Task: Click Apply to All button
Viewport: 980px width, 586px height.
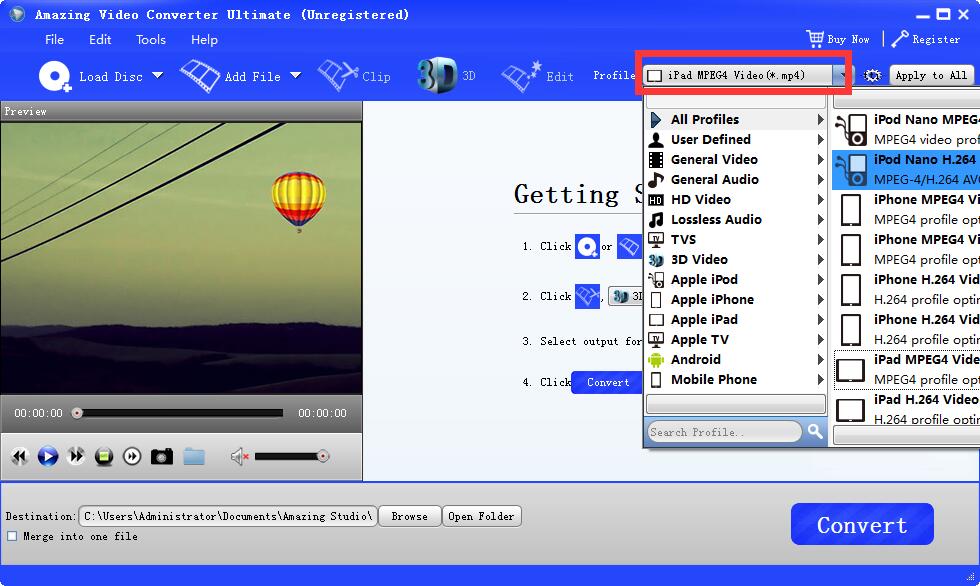Action: 931,76
